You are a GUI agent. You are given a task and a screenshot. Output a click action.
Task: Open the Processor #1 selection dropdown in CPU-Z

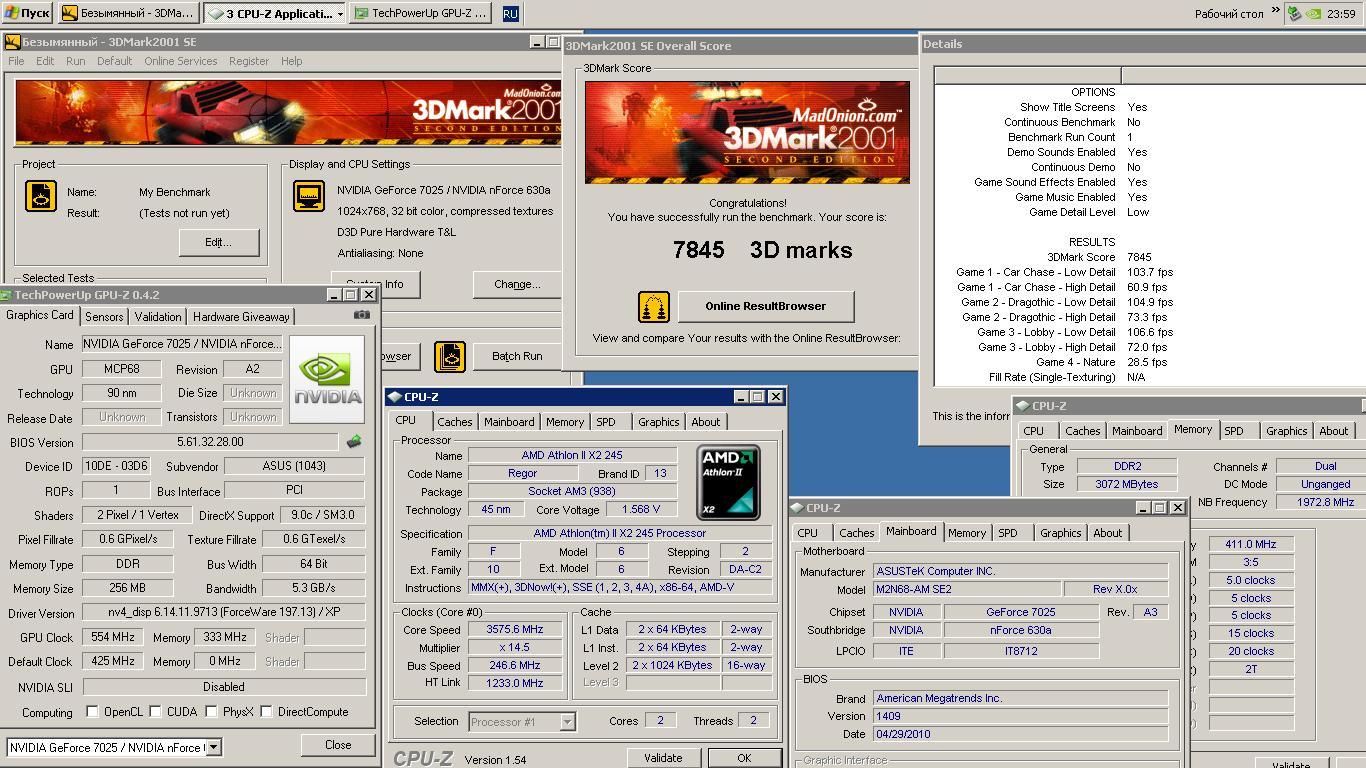pyautogui.click(x=567, y=721)
